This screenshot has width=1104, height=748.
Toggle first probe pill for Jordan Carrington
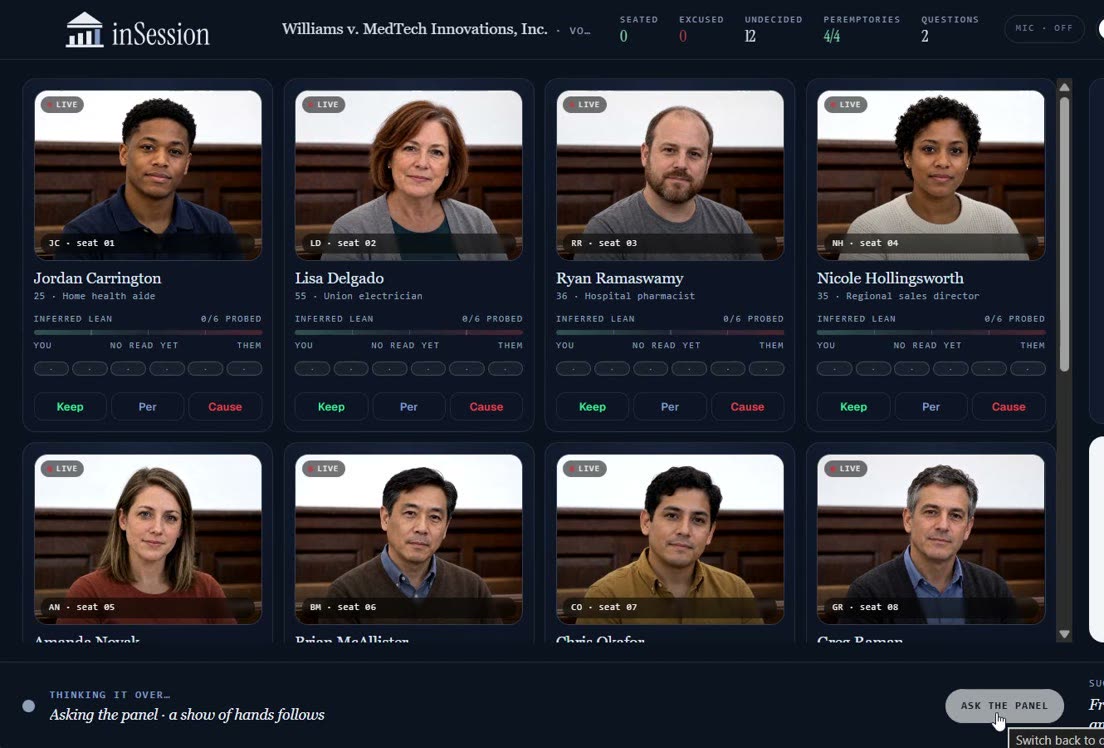point(51,368)
